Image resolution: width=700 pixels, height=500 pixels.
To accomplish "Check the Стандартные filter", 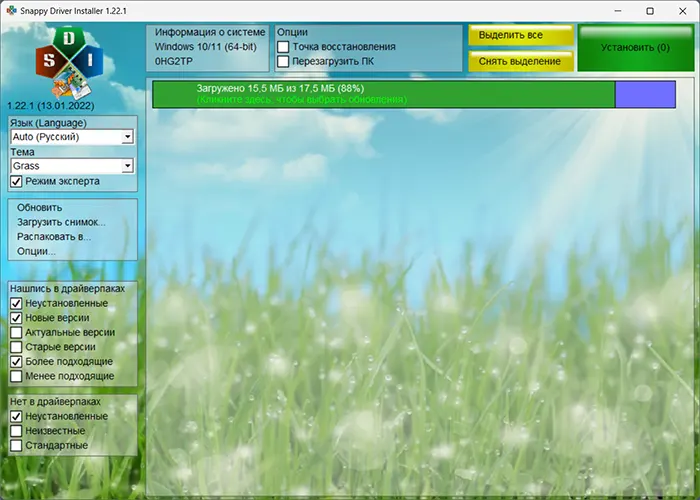I will tap(16, 446).
